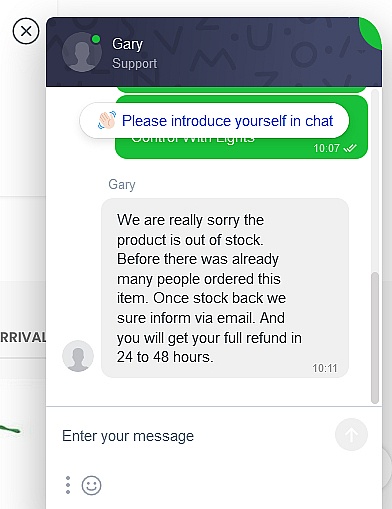Click the "Support" label under Gary
Viewport: 392px width, 509px height.
[135, 63]
